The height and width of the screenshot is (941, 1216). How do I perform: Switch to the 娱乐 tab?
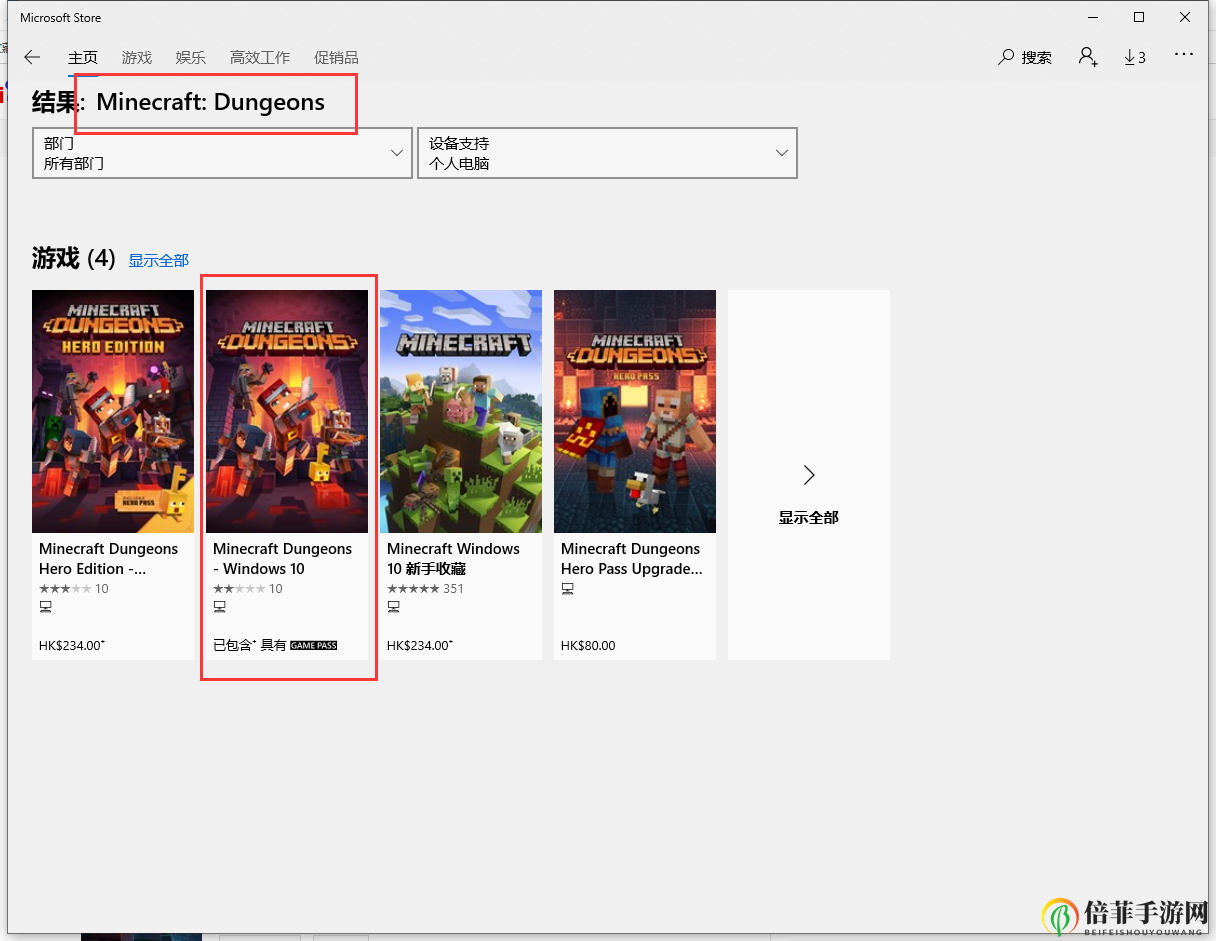[x=190, y=57]
